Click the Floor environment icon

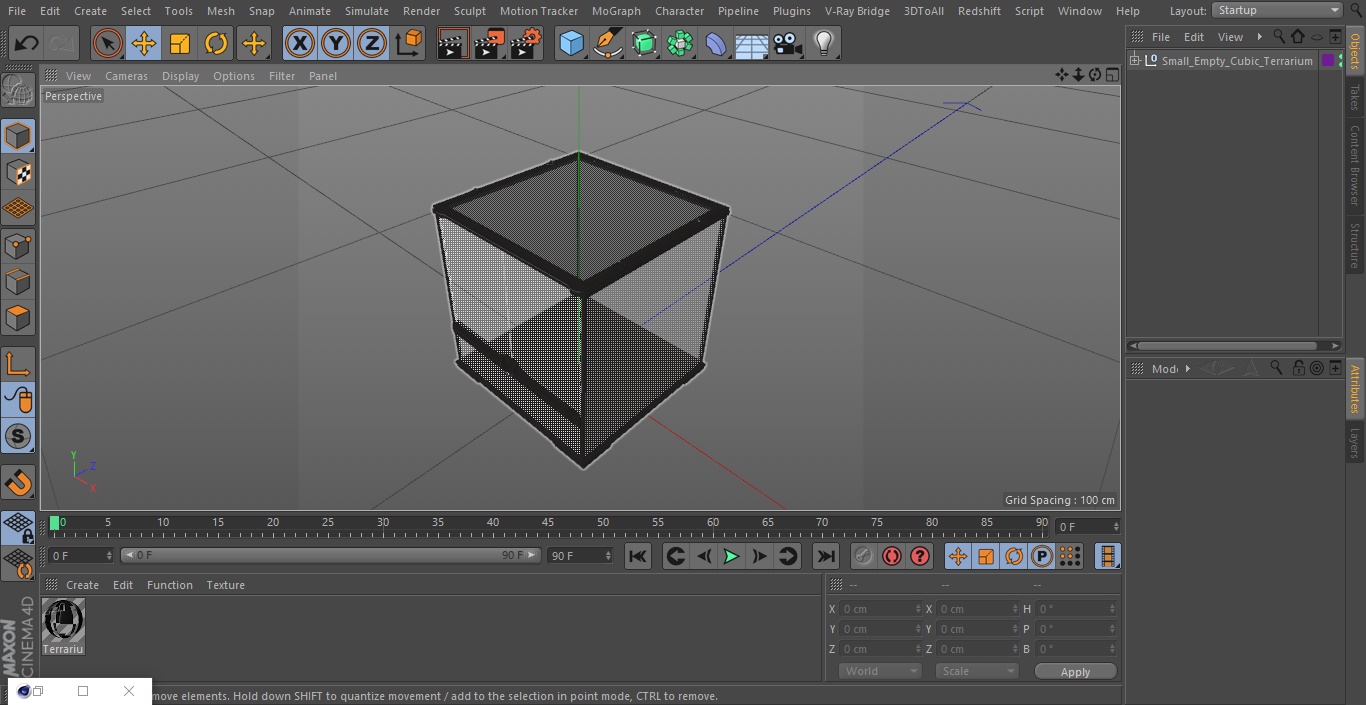(752, 43)
